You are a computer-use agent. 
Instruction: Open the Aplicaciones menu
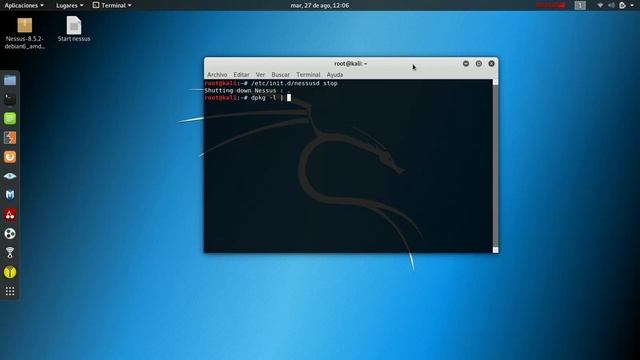coord(24,5)
